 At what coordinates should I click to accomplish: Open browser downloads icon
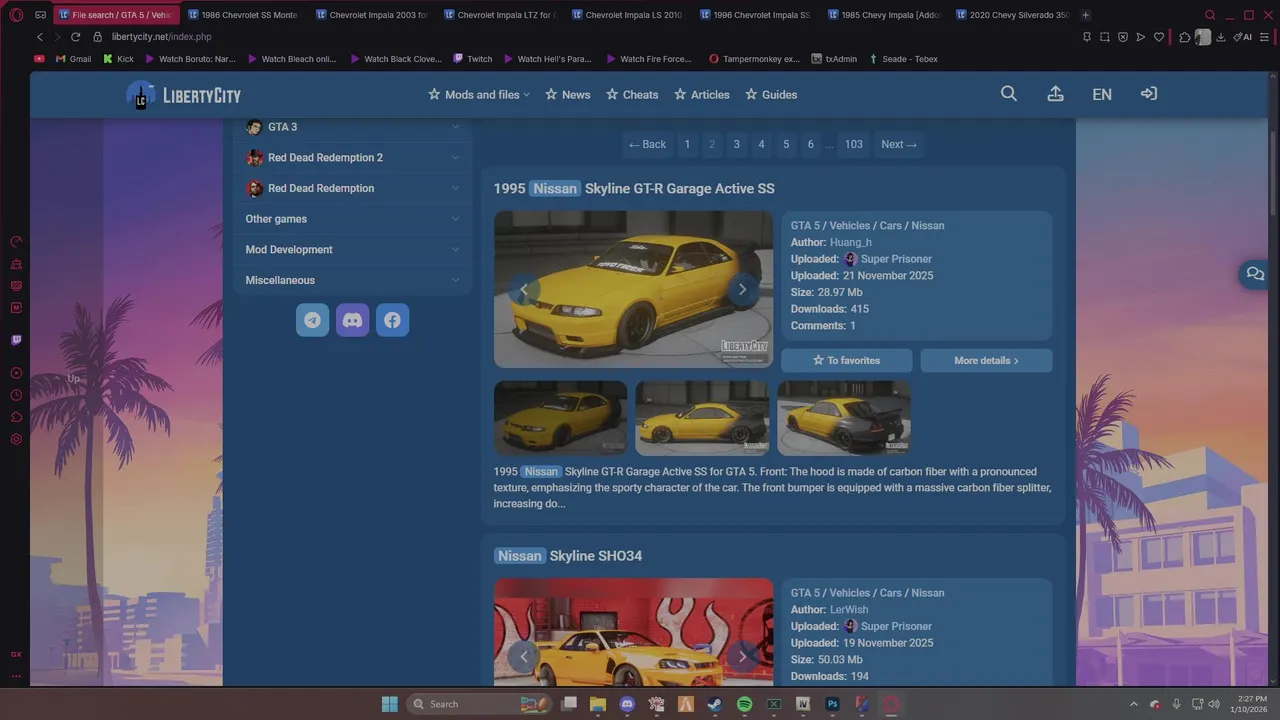click(1221, 37)
